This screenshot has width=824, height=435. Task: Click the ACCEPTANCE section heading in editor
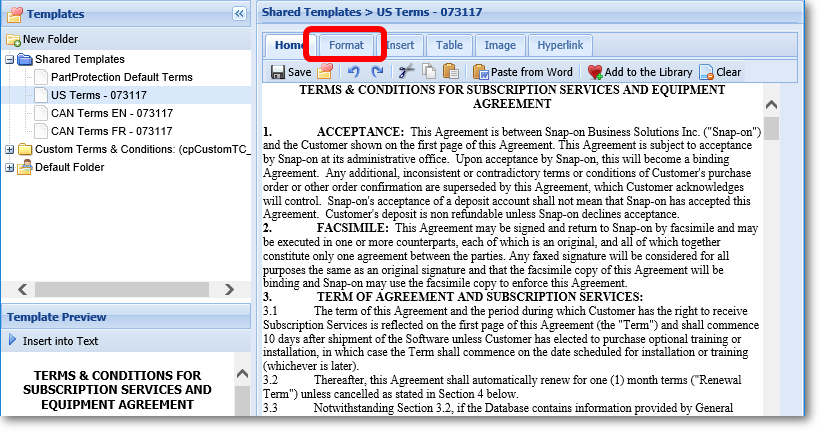point(360,131)
